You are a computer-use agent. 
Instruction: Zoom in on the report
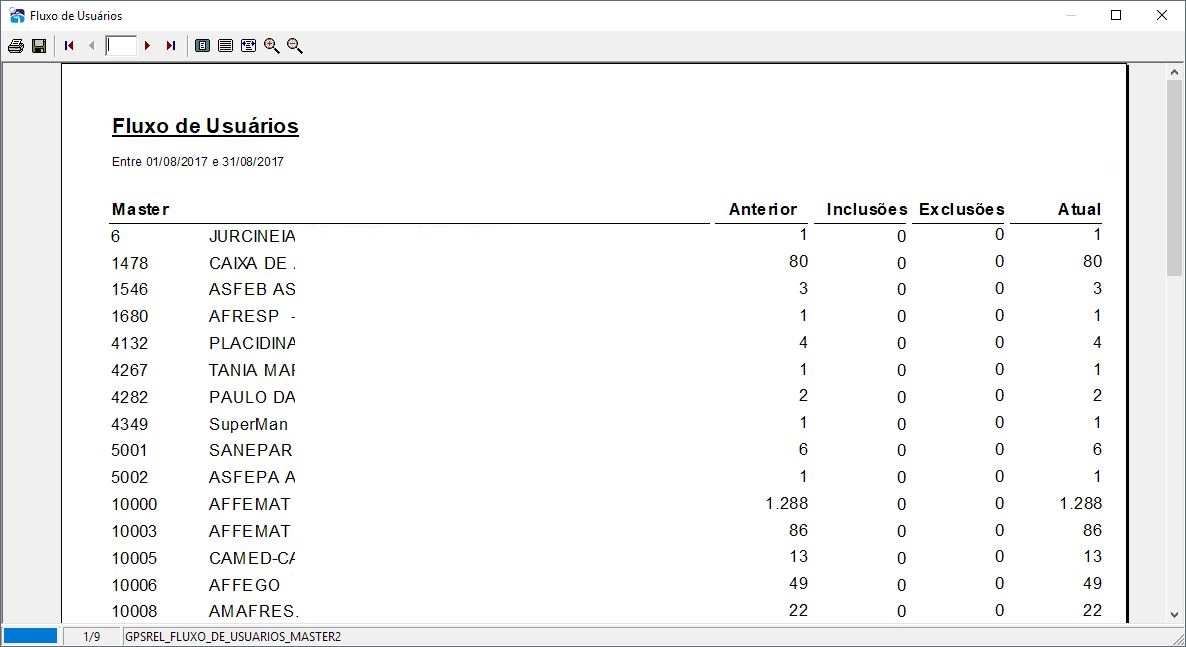tap(272, 46)
